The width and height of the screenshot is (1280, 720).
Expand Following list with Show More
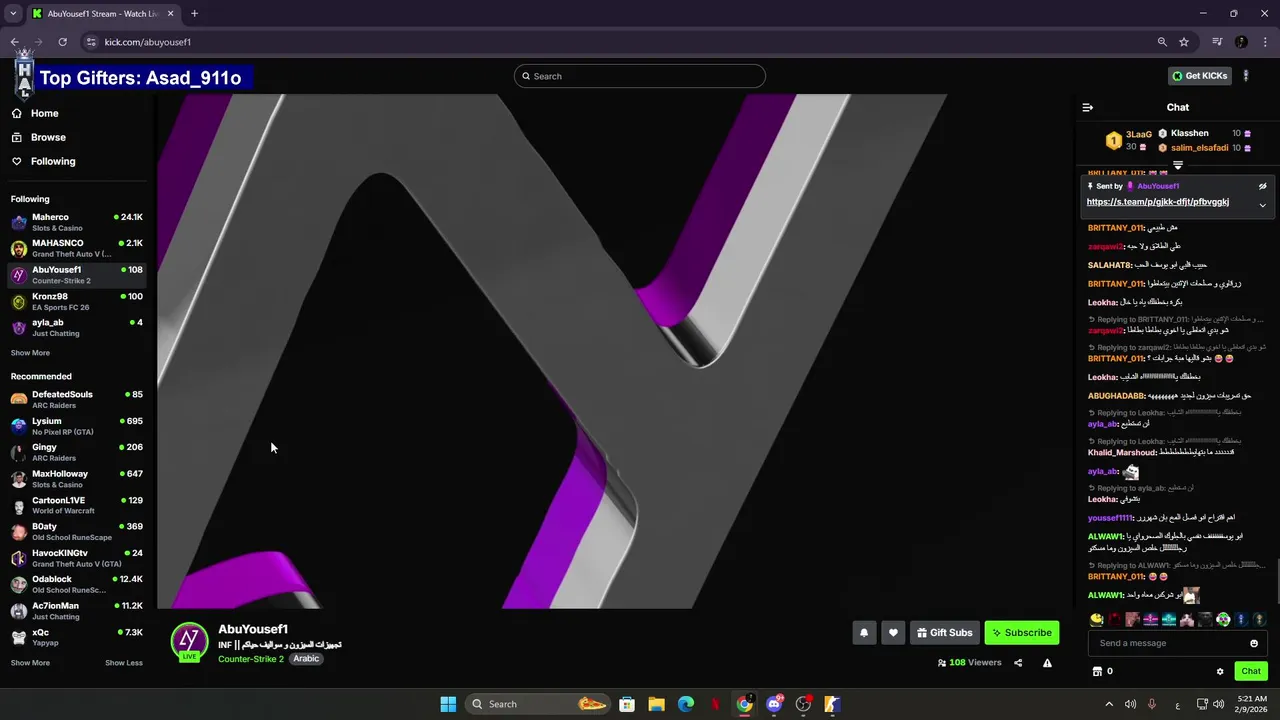pos(30,353)
